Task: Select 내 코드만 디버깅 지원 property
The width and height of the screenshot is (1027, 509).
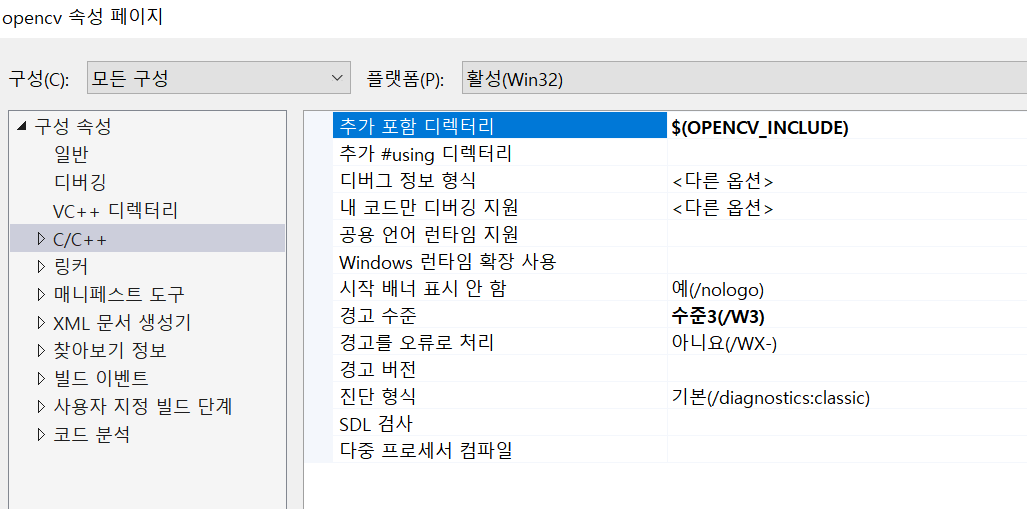Action: click(500, 207)
